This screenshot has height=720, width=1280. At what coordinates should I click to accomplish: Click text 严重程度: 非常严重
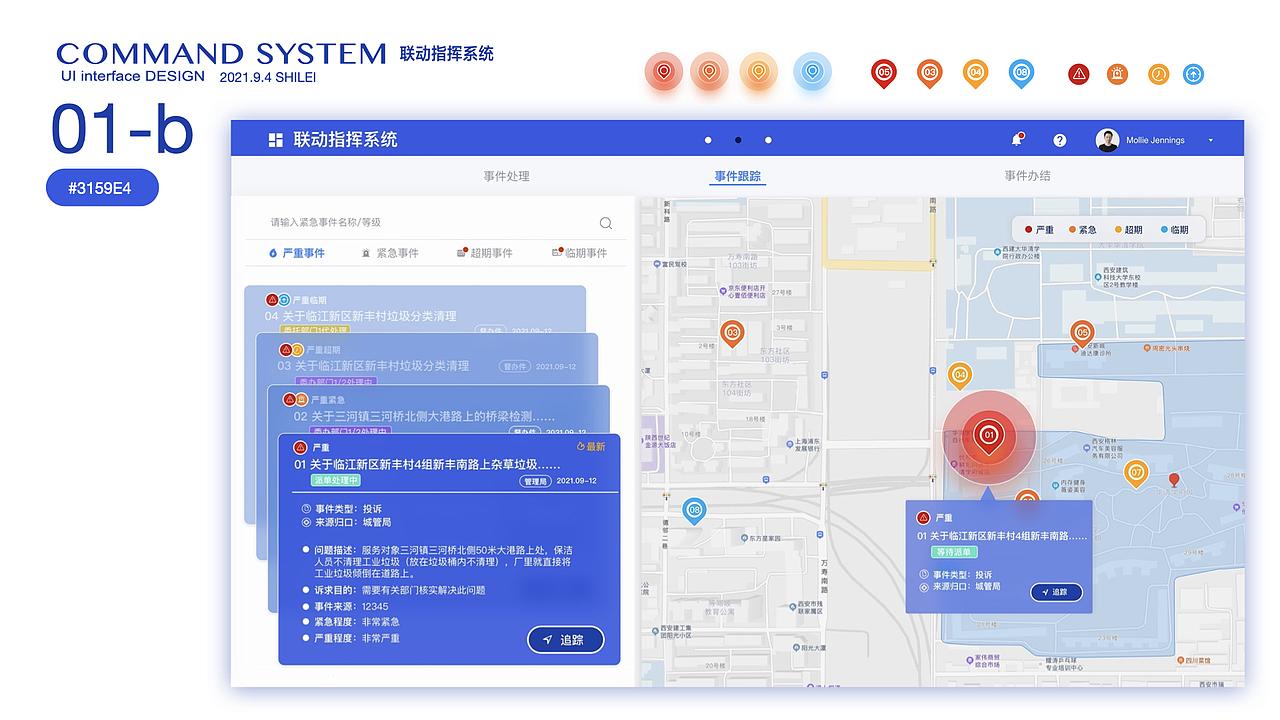(357, 638)
